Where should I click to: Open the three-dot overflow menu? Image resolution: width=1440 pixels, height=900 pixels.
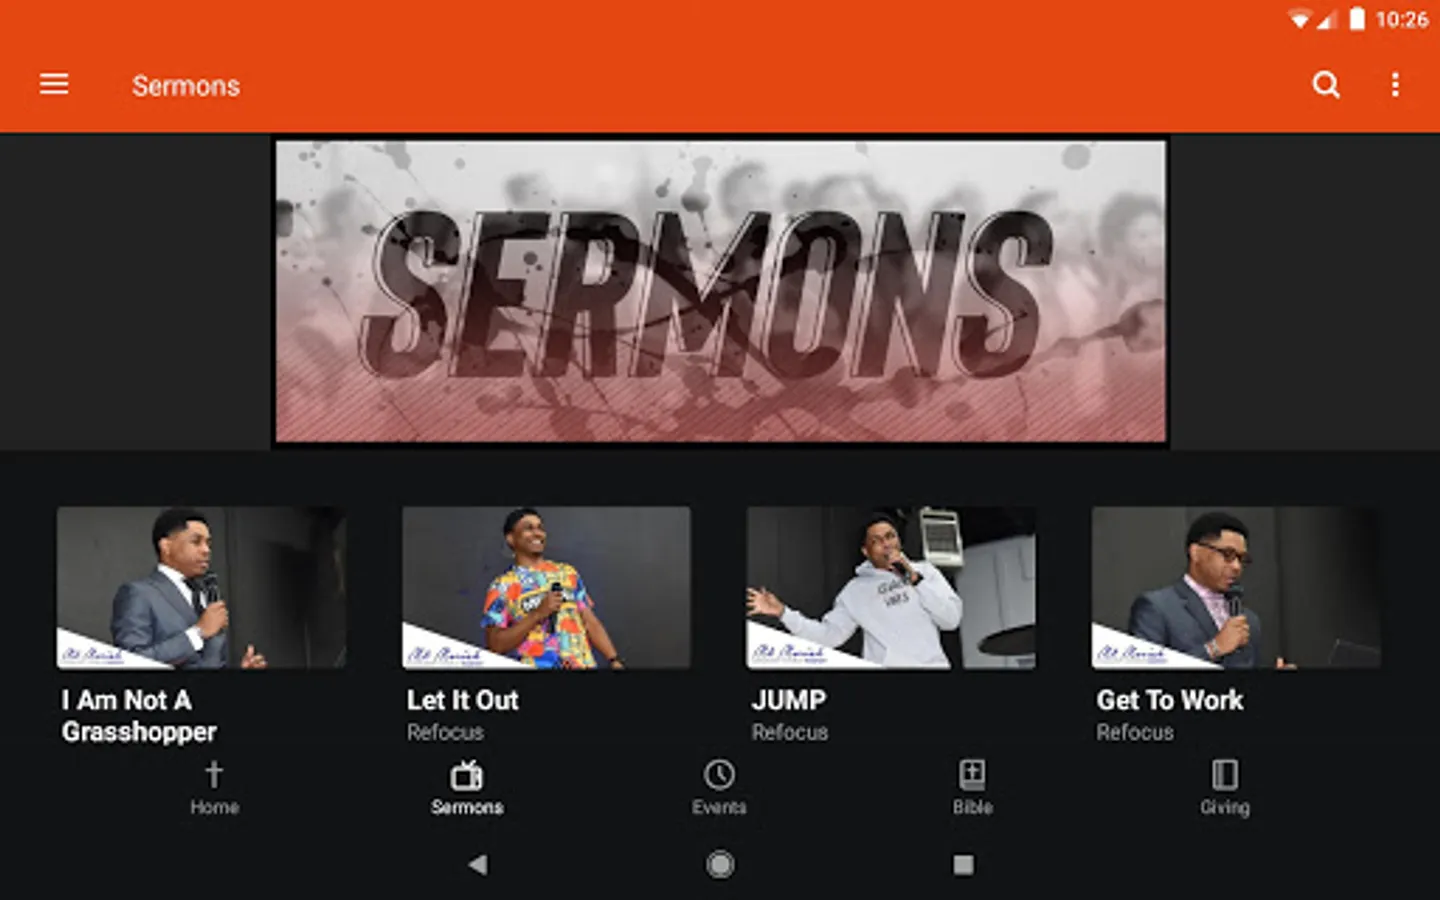[1395, 85]
